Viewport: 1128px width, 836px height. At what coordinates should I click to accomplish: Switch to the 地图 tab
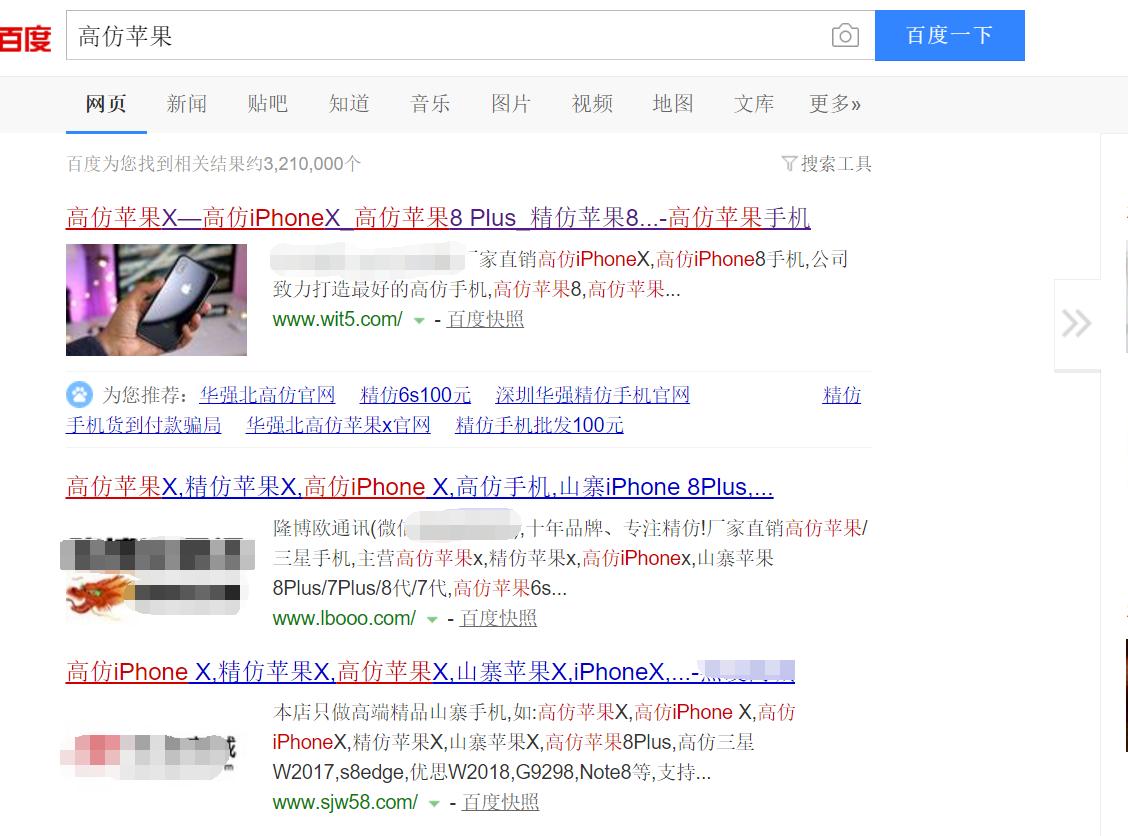(673, 103)
